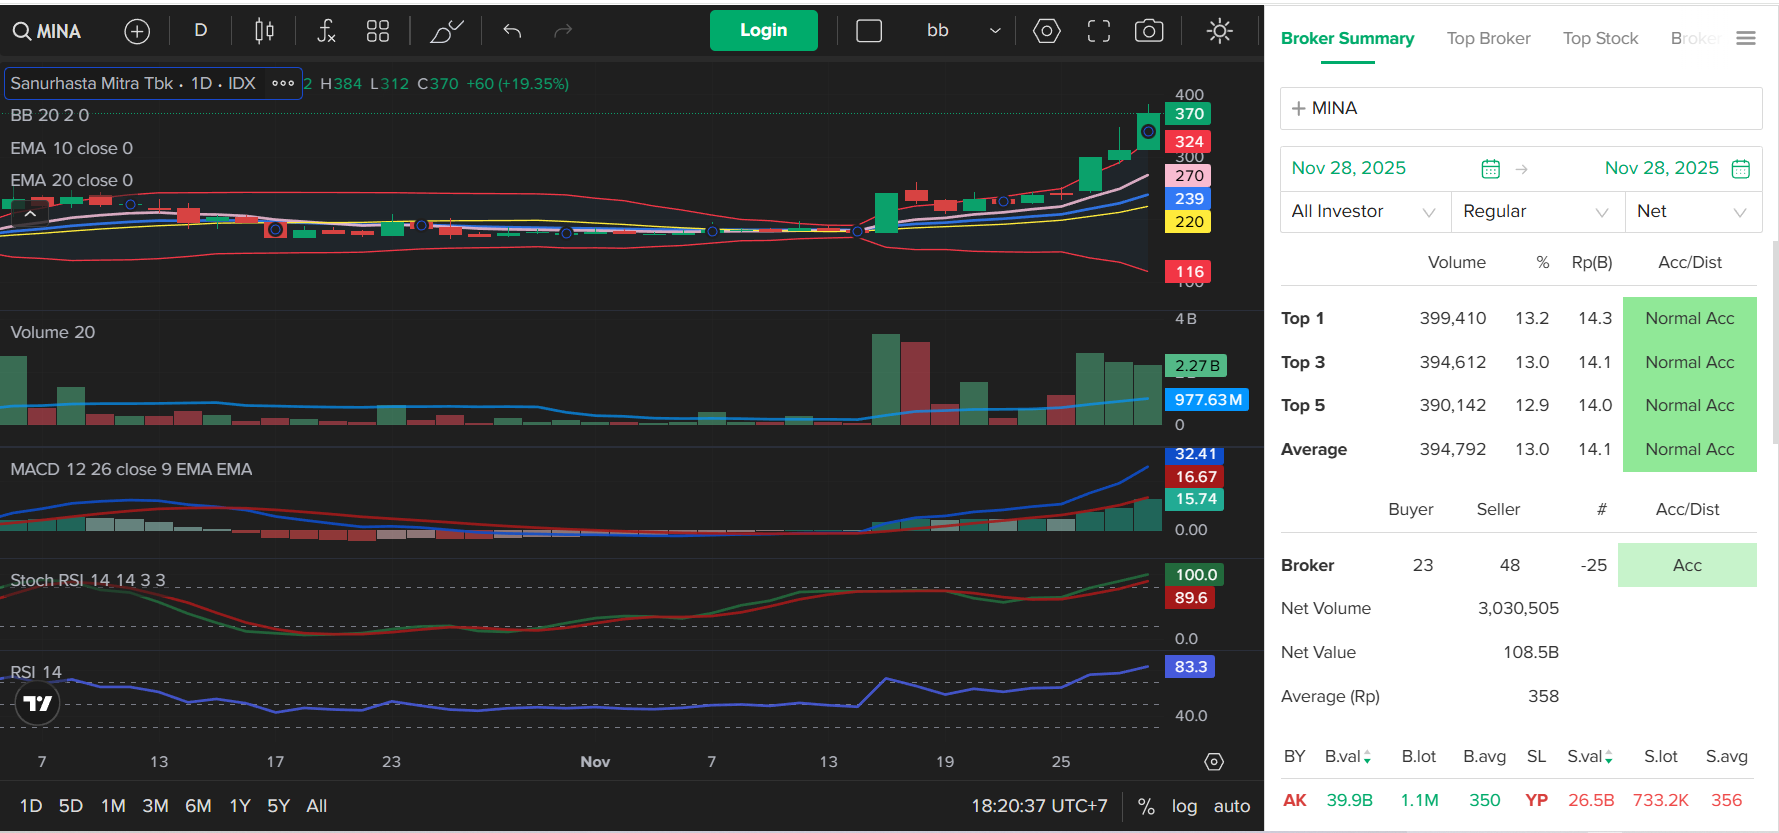1779x833 pixels.
Task: Set chart range to 1M
Action: pos(113,806)
